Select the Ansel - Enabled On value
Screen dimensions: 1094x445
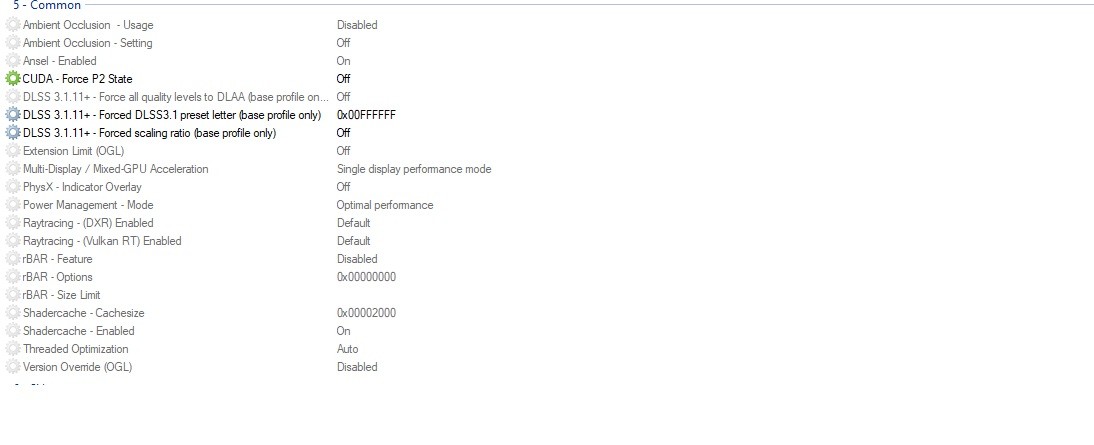coord(343,61)
